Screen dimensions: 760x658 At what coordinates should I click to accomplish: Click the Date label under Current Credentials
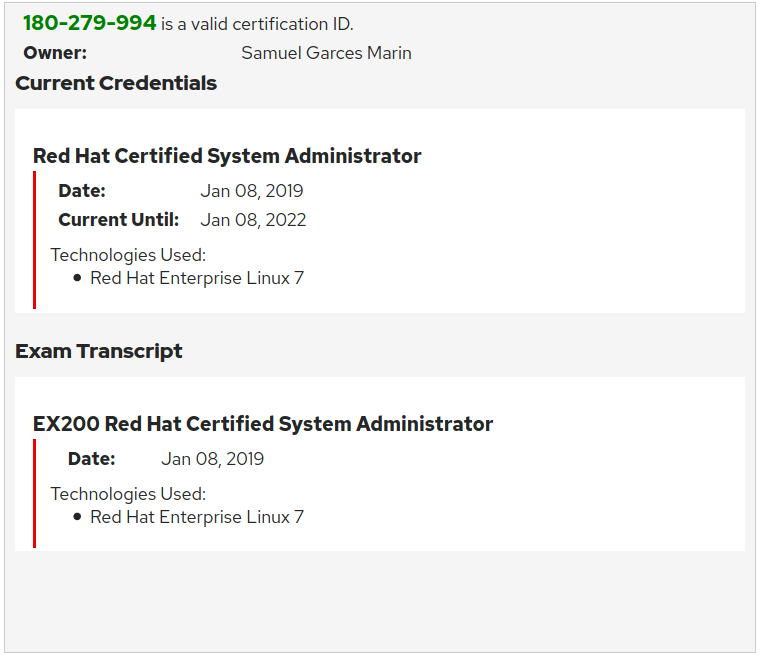click(x=81, y=191)
